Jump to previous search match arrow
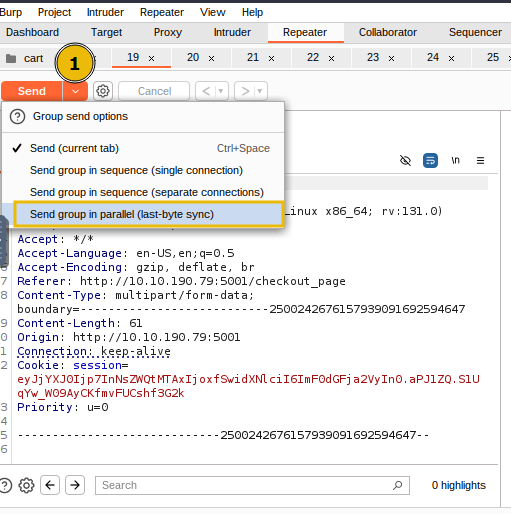The image size is (511, 514). (x=50, y=485)
